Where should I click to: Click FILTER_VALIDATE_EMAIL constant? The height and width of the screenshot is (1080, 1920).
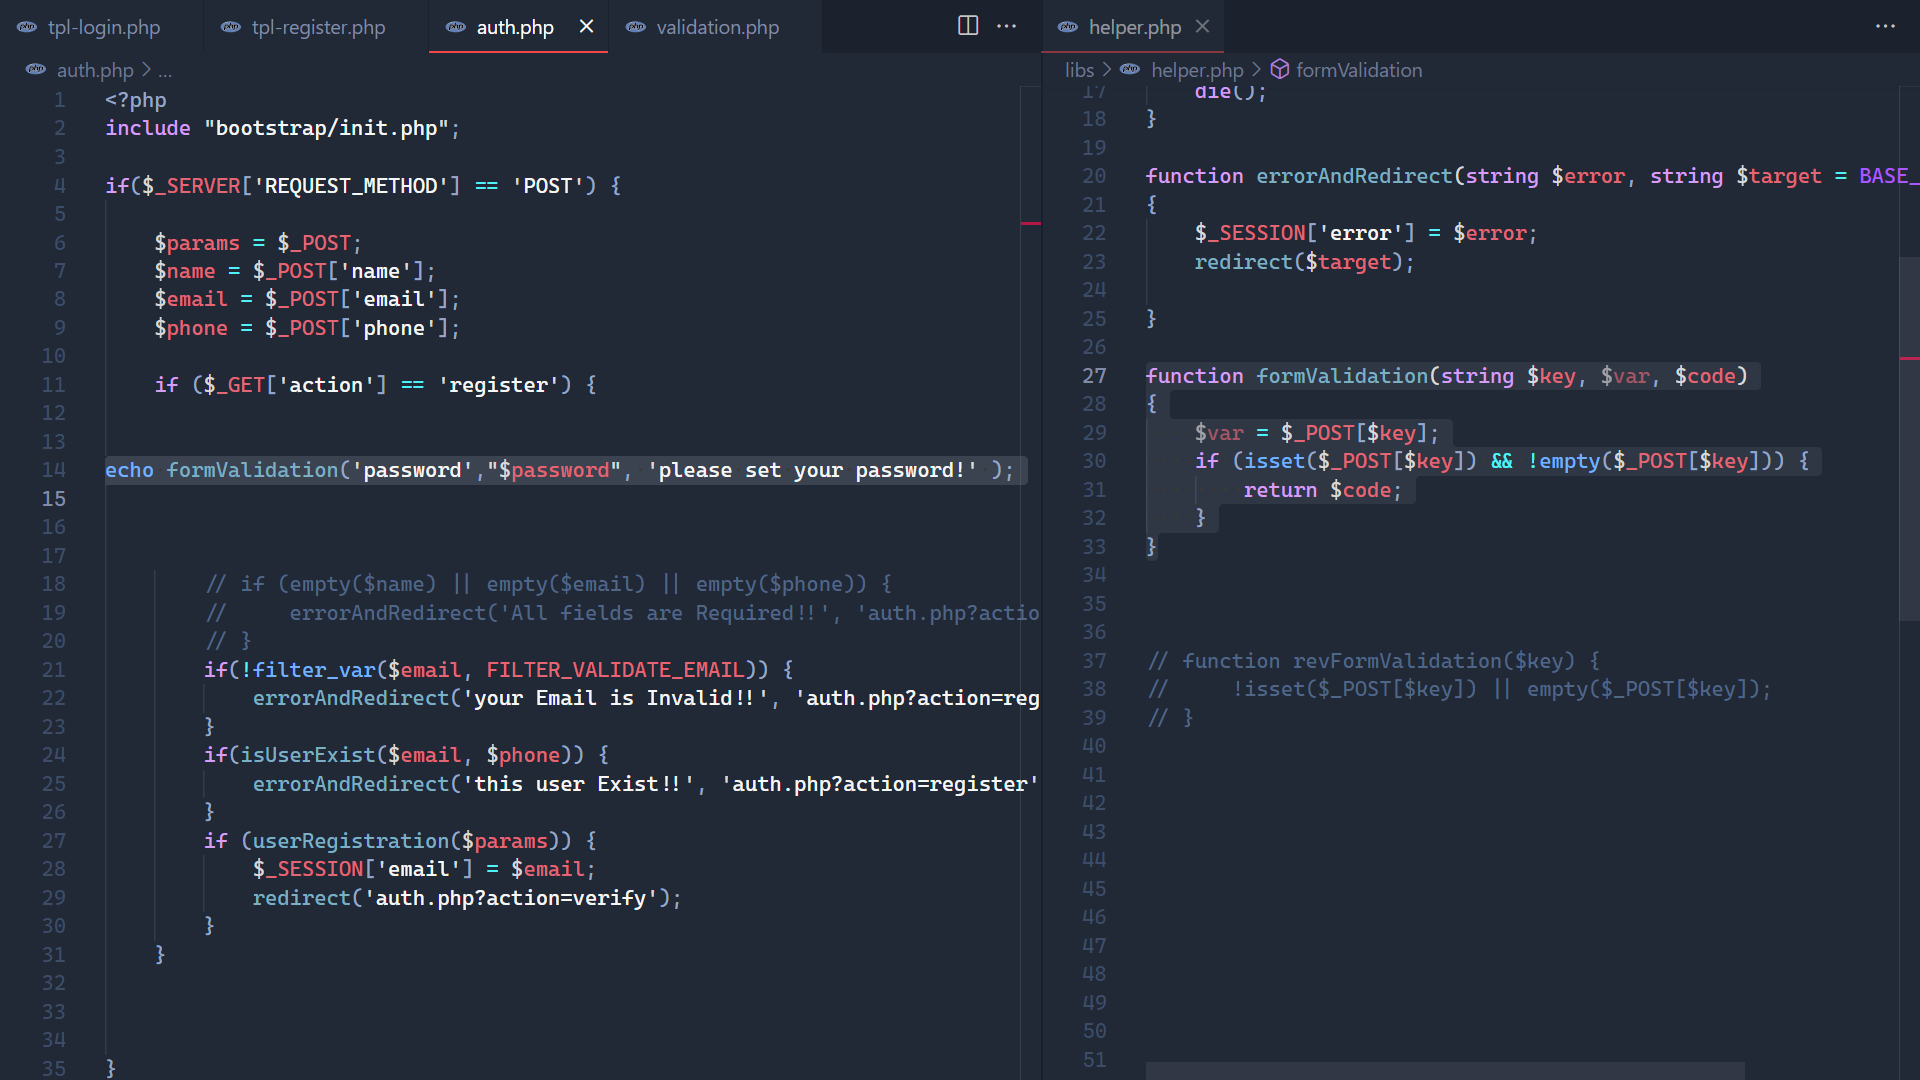click(615, 670)
